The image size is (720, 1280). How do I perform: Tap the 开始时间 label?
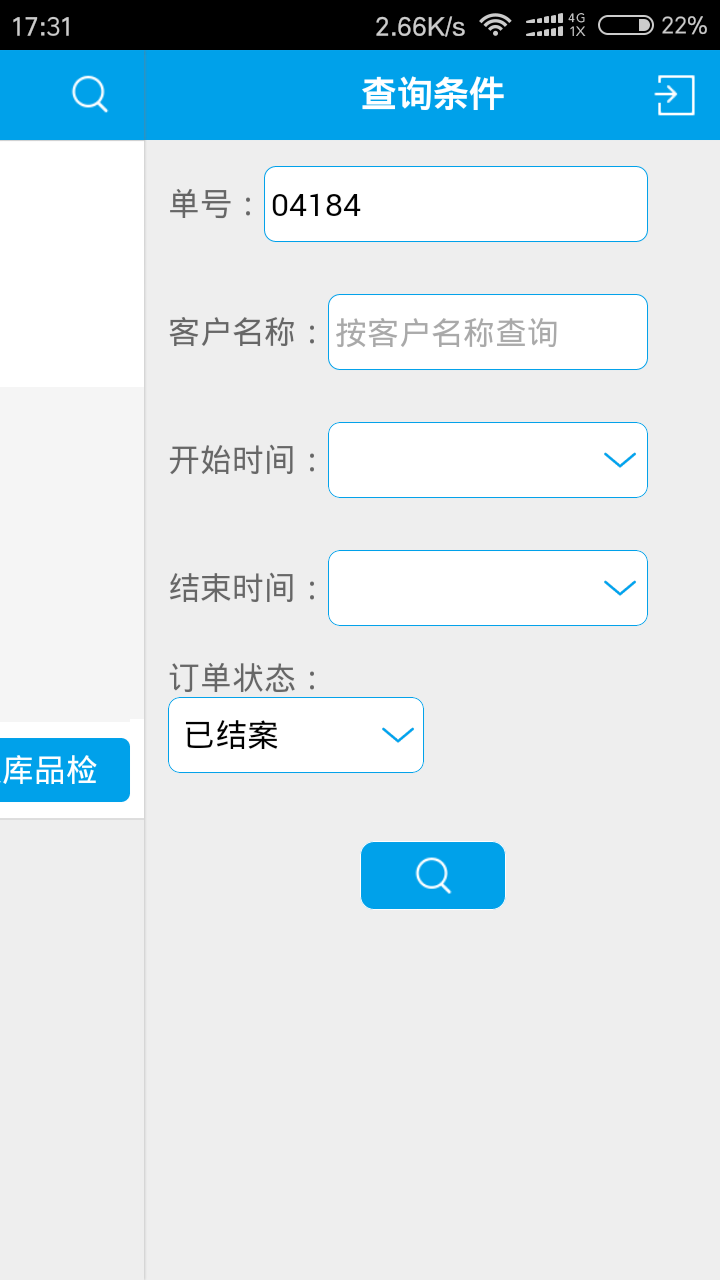(234, 460)
